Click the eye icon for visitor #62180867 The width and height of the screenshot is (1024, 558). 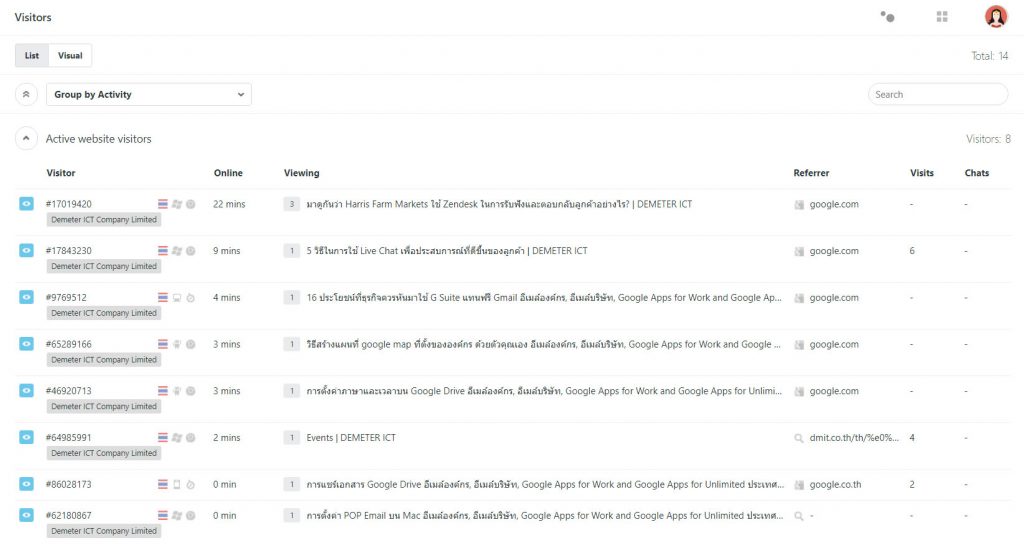pos(26,515)
